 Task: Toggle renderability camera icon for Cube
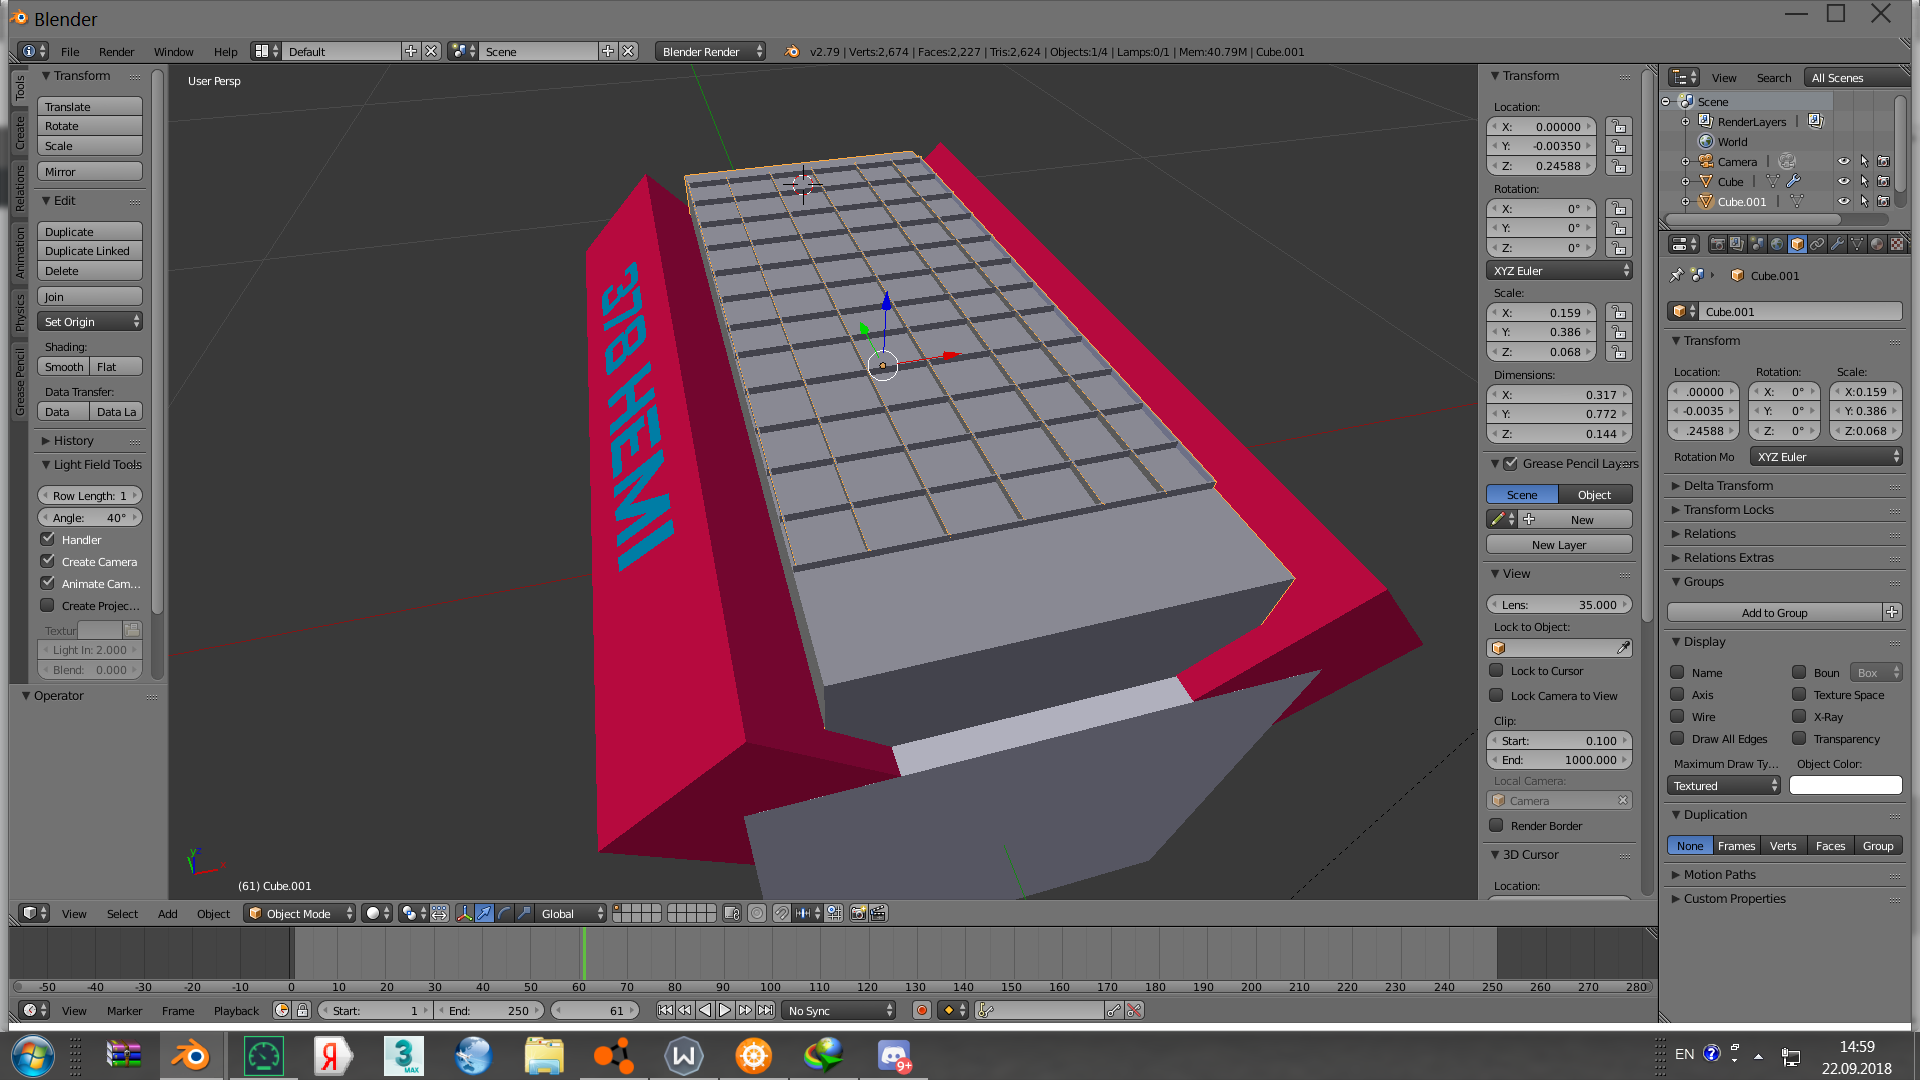pos(1883,181)
